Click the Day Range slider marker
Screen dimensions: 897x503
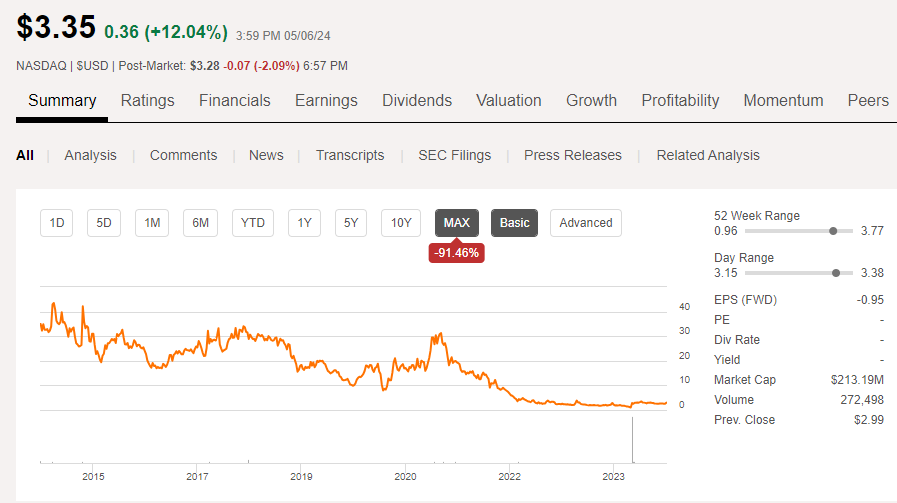[x=835, y=273]
